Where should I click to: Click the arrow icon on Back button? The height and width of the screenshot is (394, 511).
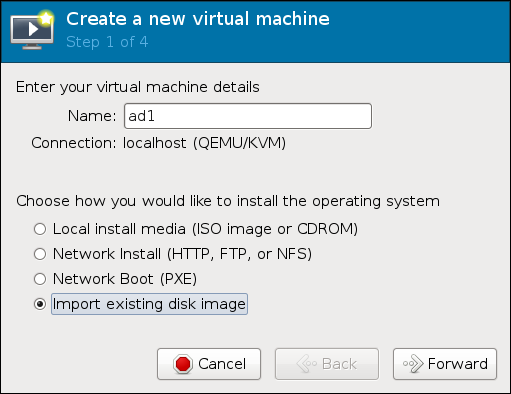coord(307,364)
